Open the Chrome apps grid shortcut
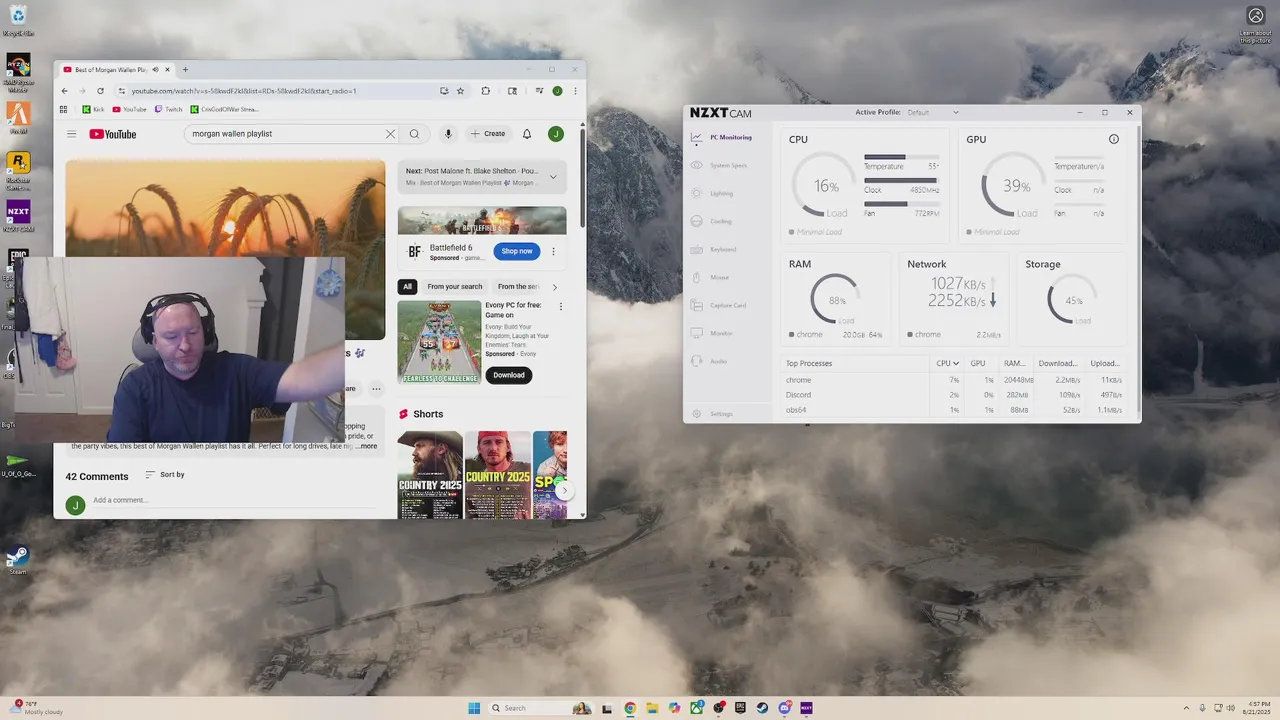The width and height of the screenshot is (1280, 720). pos(64,109)
